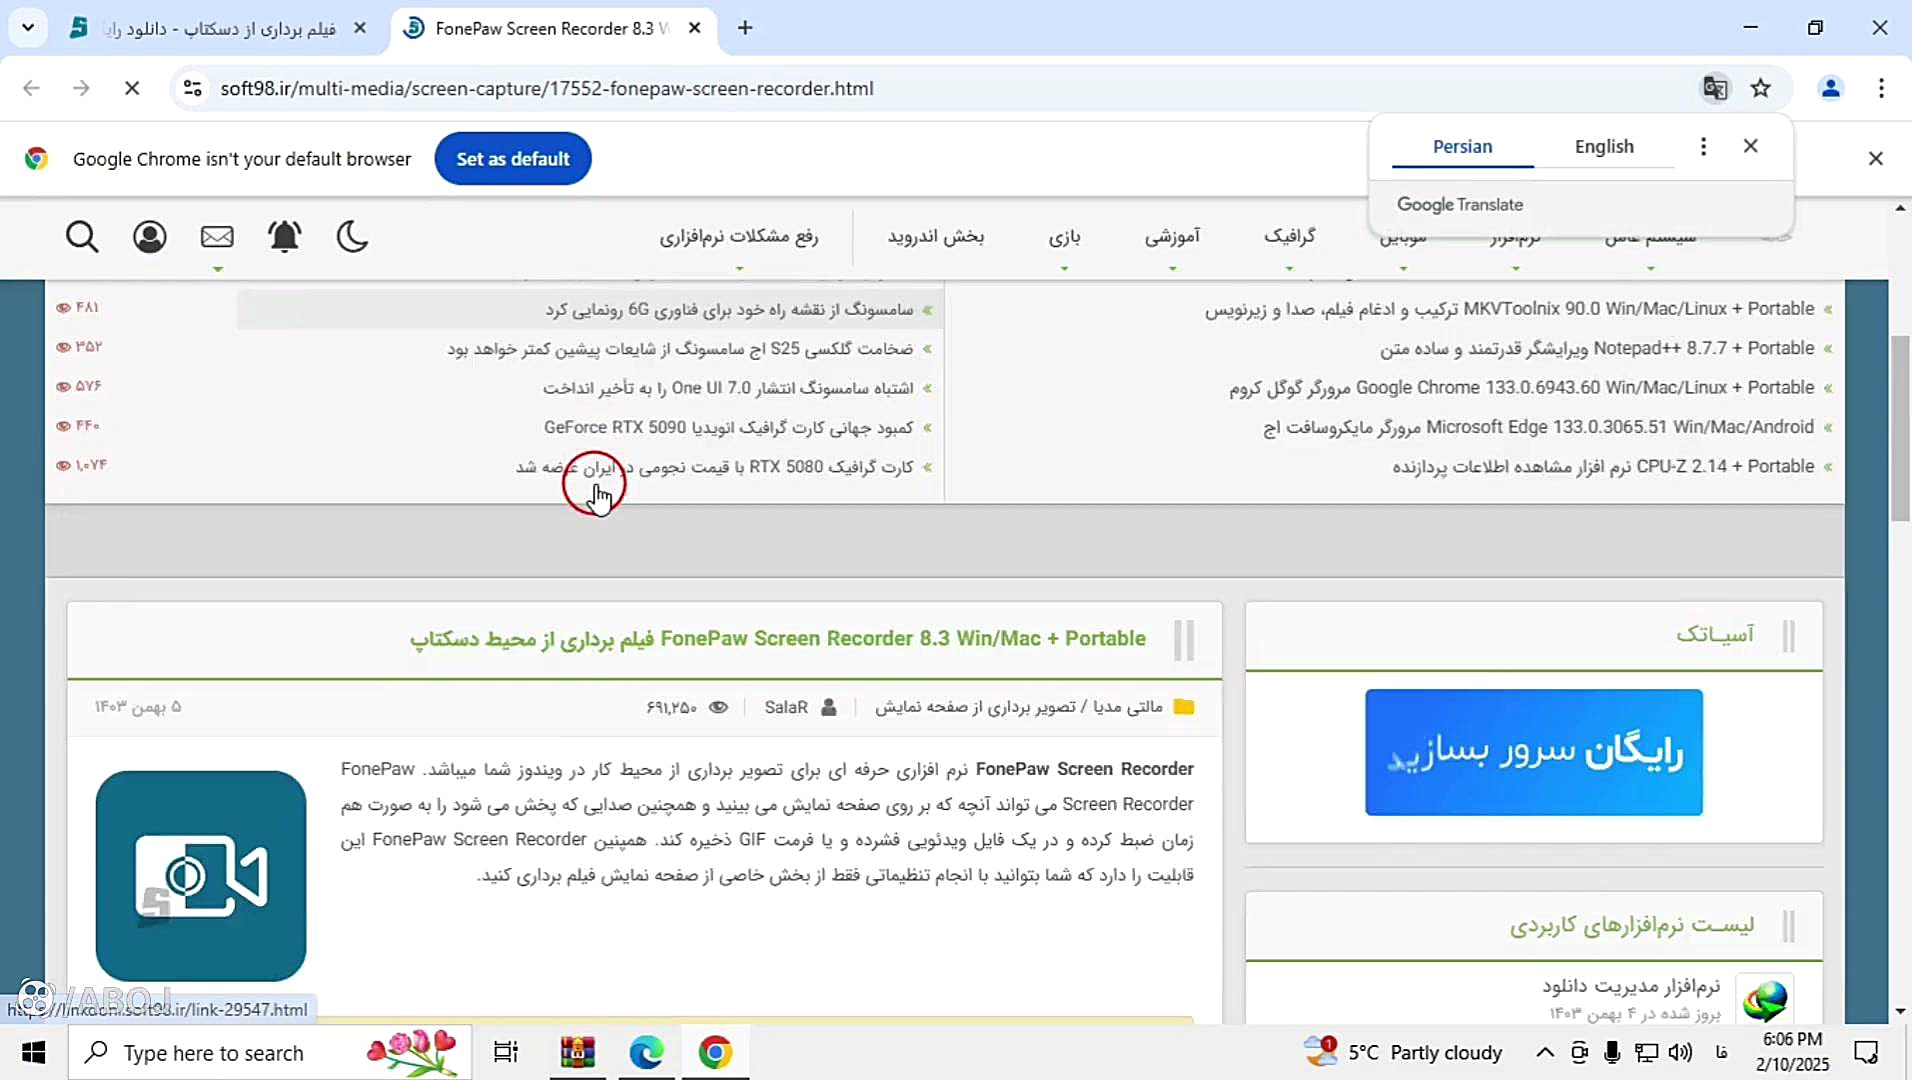Open Google Chrome taskbar icon
Image resolution: width=1912 pixels, height=1080 pixels.
715,1053
